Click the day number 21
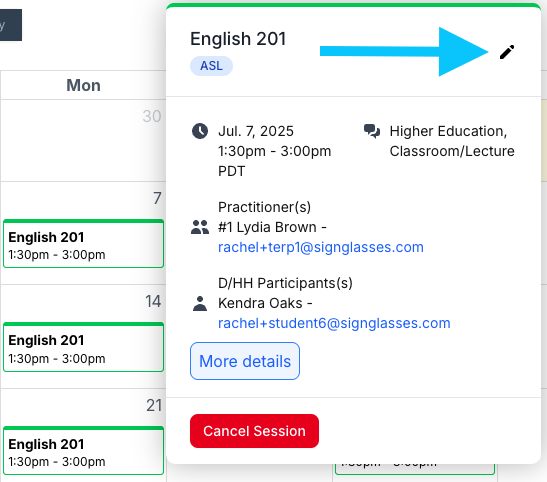Image resolution: width=547 pixels, height=482 pixels. tap(154, 405)
